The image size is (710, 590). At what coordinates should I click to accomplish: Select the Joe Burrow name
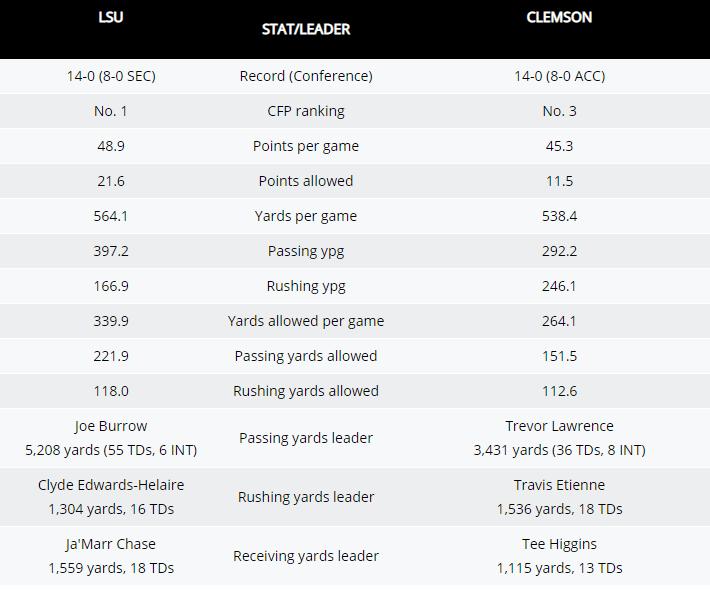pyautogui.click(x=111, y=426)
